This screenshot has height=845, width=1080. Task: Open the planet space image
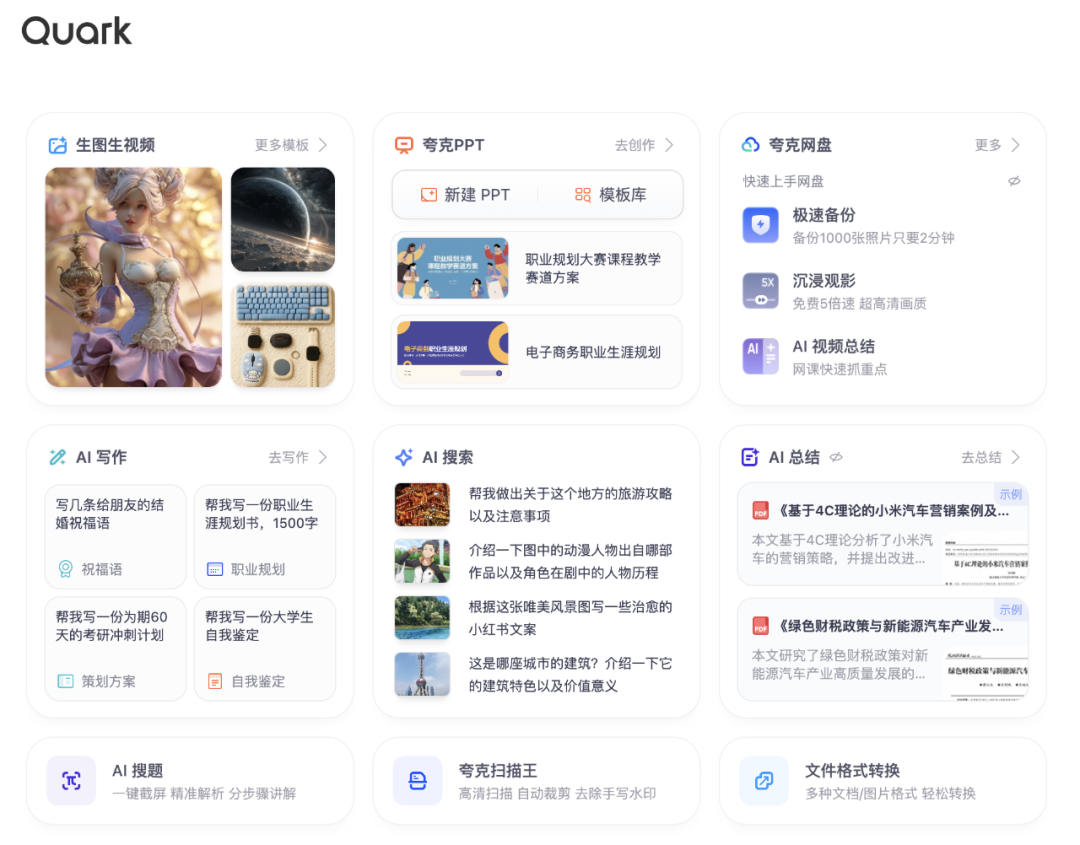pos(283,220)
